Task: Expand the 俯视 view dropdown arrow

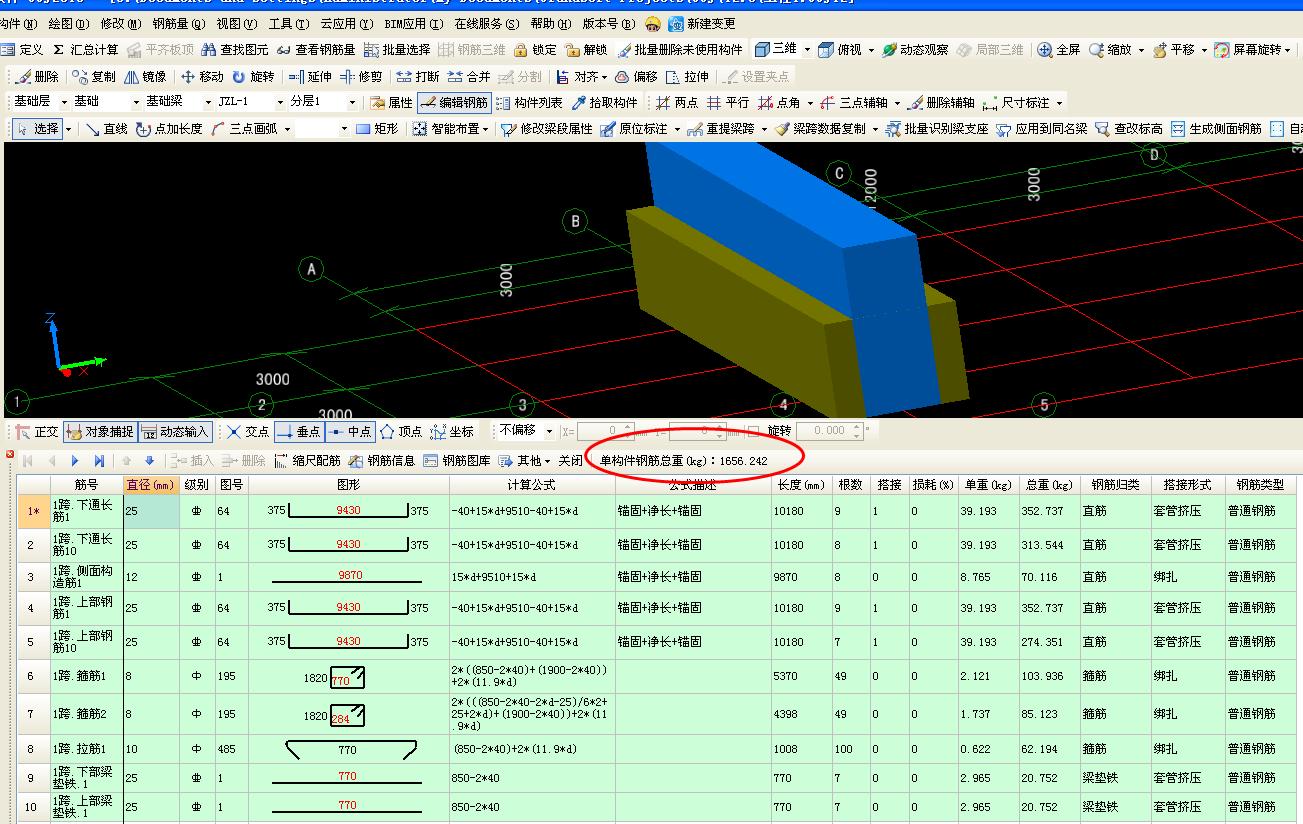Action: (x=870, y=50)
